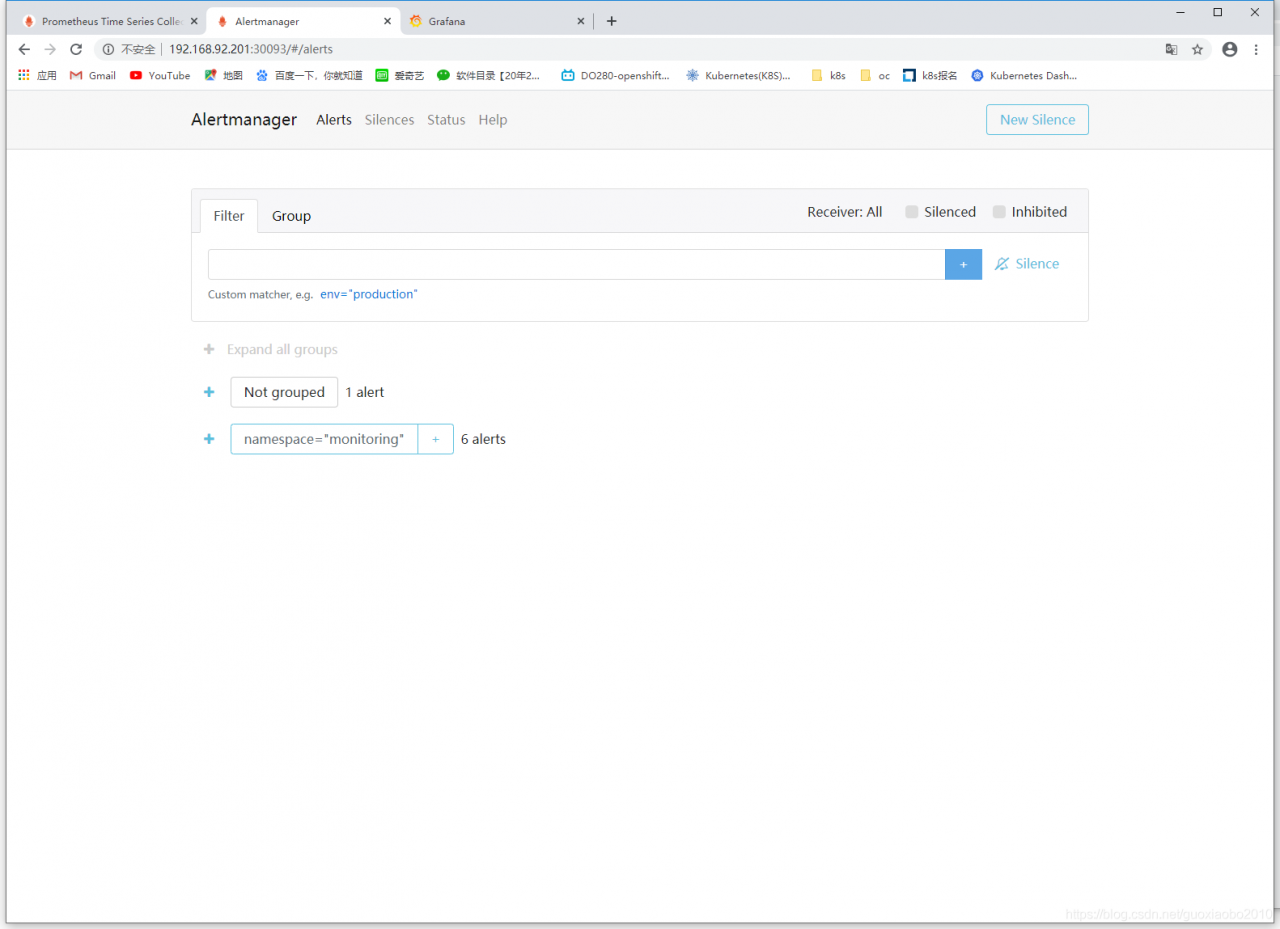Screen dimensions: 1280x929
Task: Click the address bar URL
Action: (251, 49)
